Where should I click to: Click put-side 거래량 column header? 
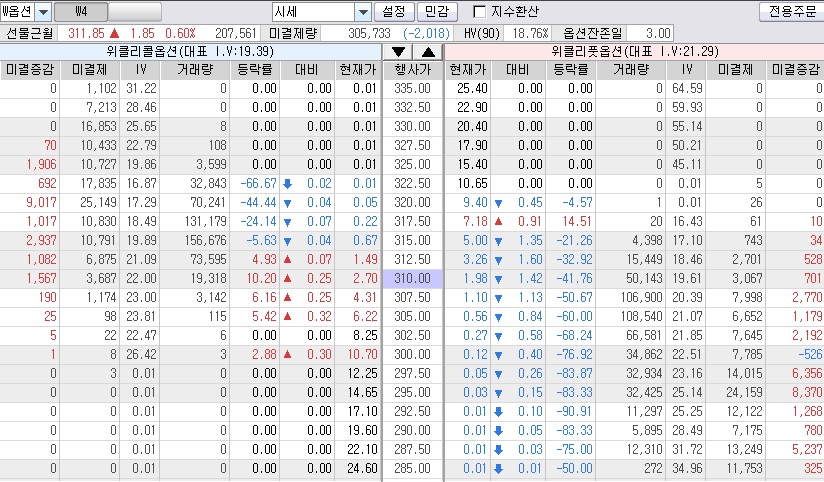click(631, 69)
